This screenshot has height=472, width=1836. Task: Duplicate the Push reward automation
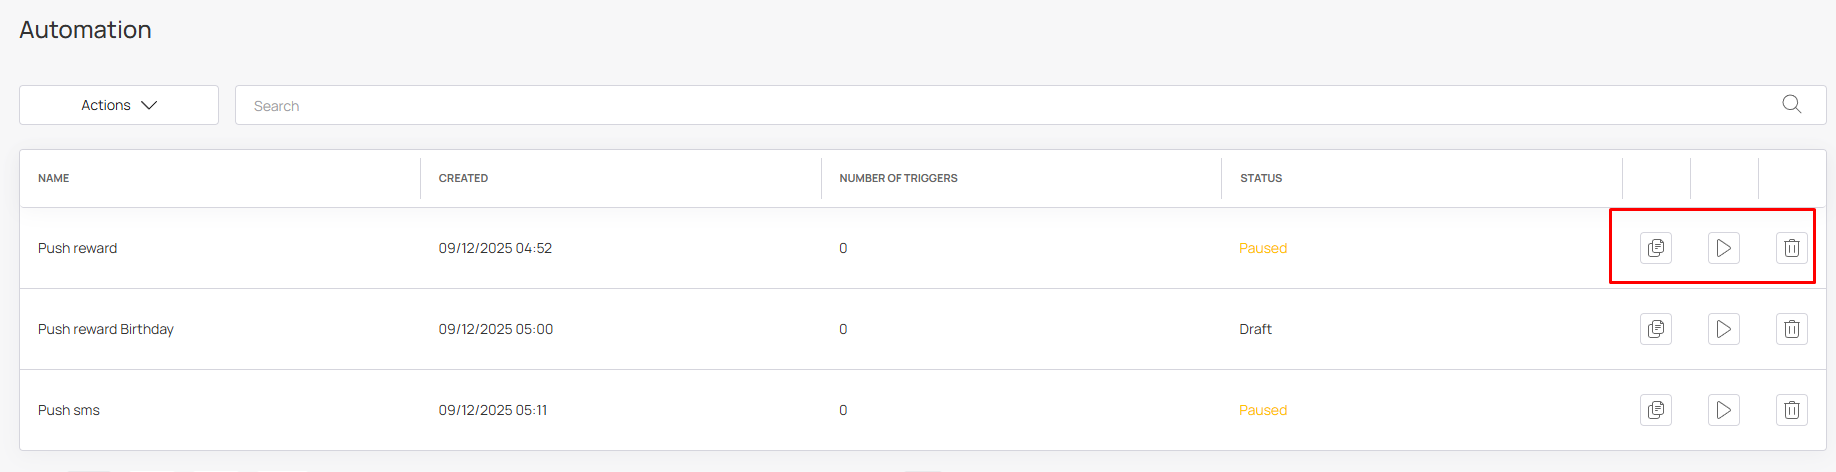coord(1656,248)
